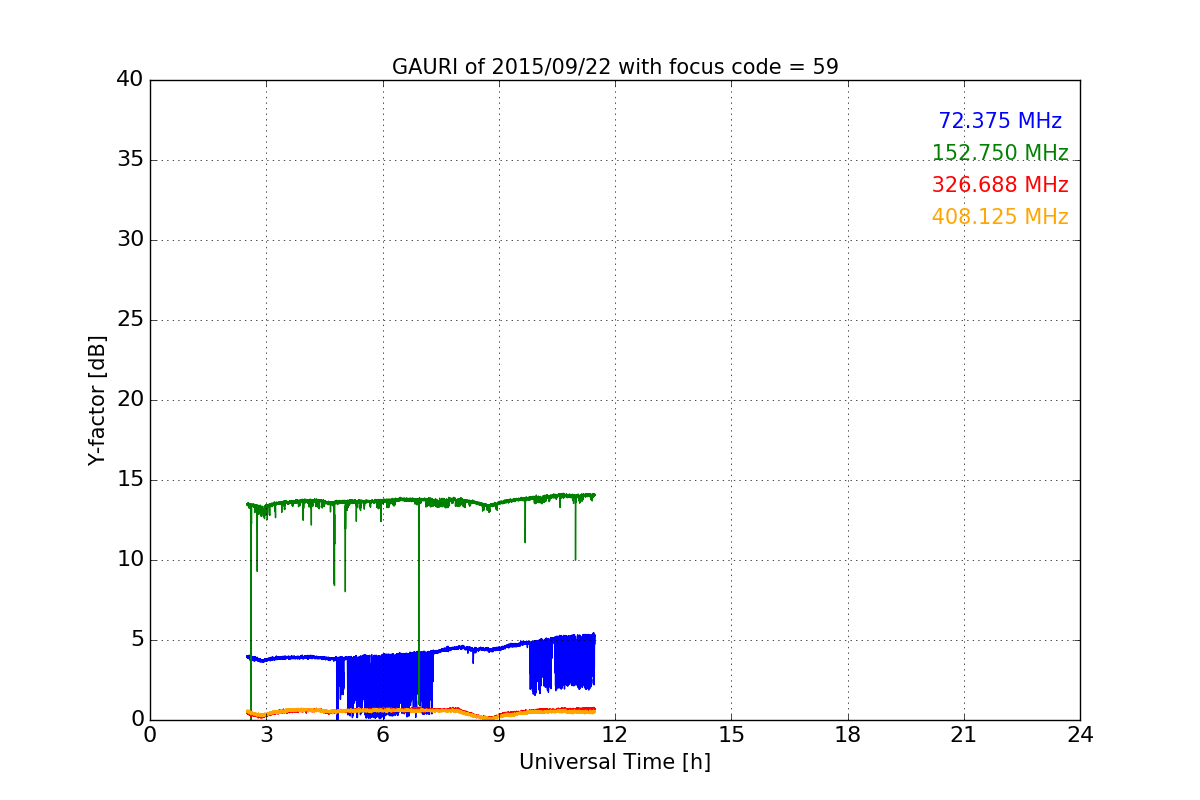This screenshot has width=1200, height=800.
Task: Click the x-axis tick label 21
Action: point(964,735)
